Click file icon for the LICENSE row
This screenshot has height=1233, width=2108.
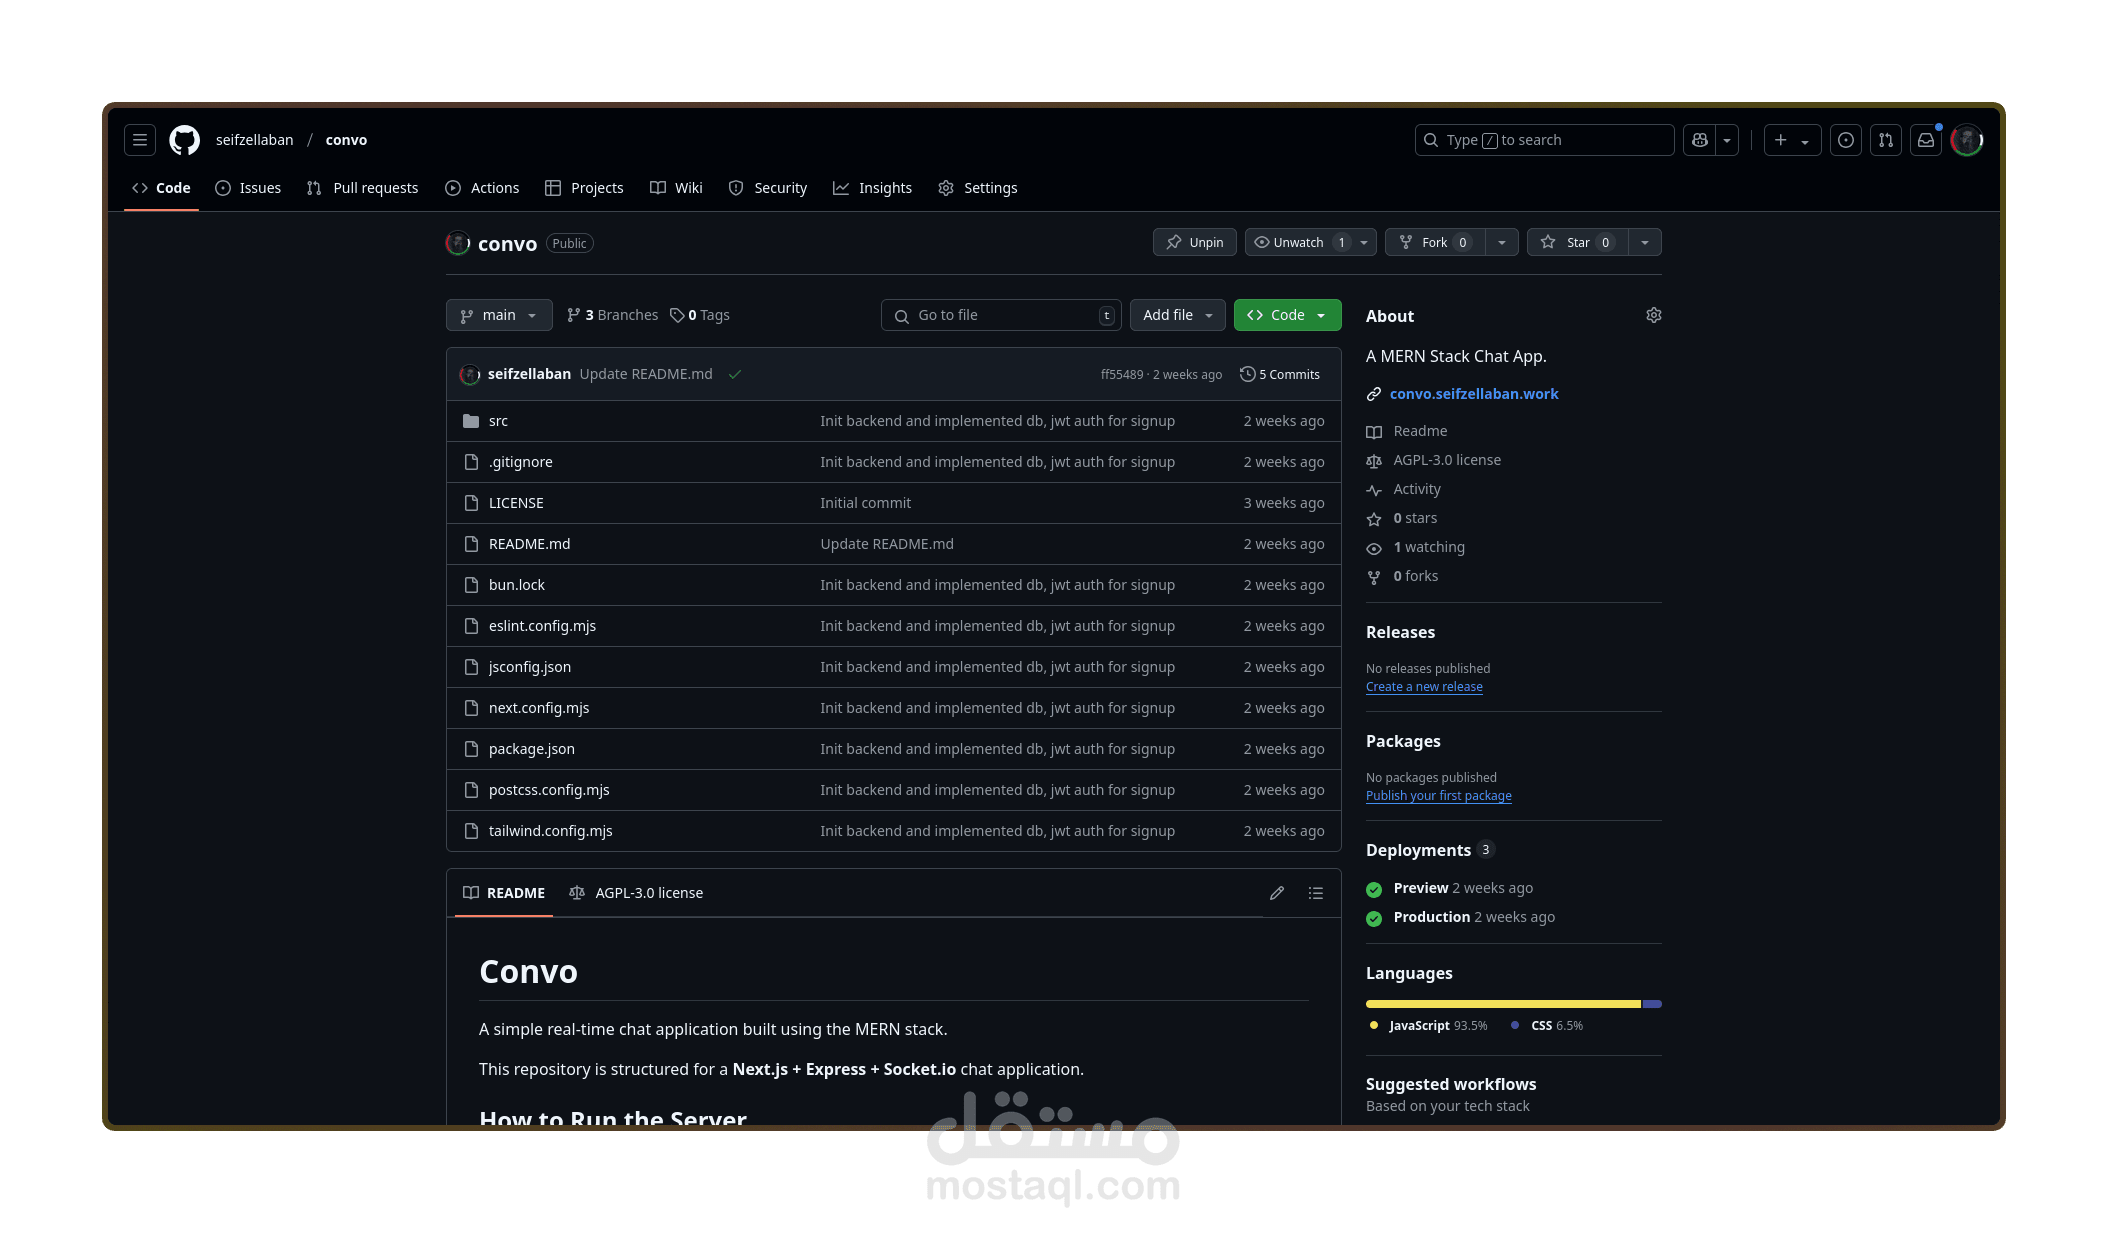pyautogui.click(x=471, y=503)
